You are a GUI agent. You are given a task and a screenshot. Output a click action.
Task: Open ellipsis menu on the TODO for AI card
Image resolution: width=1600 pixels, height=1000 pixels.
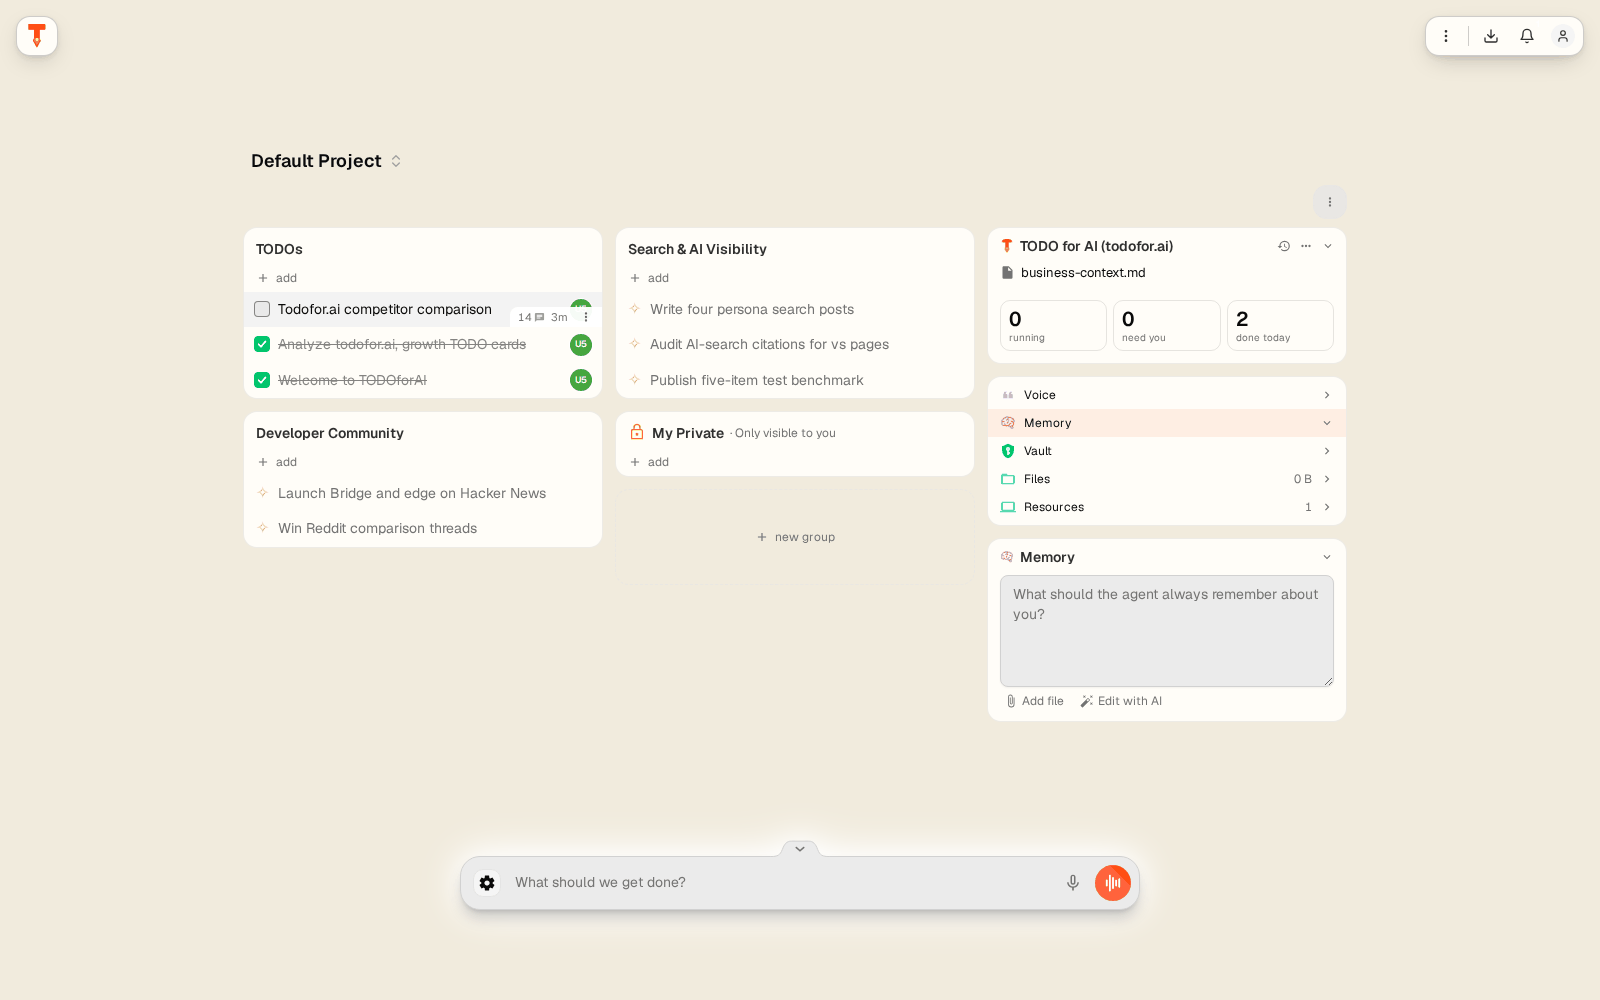(x=1306, y=246)
